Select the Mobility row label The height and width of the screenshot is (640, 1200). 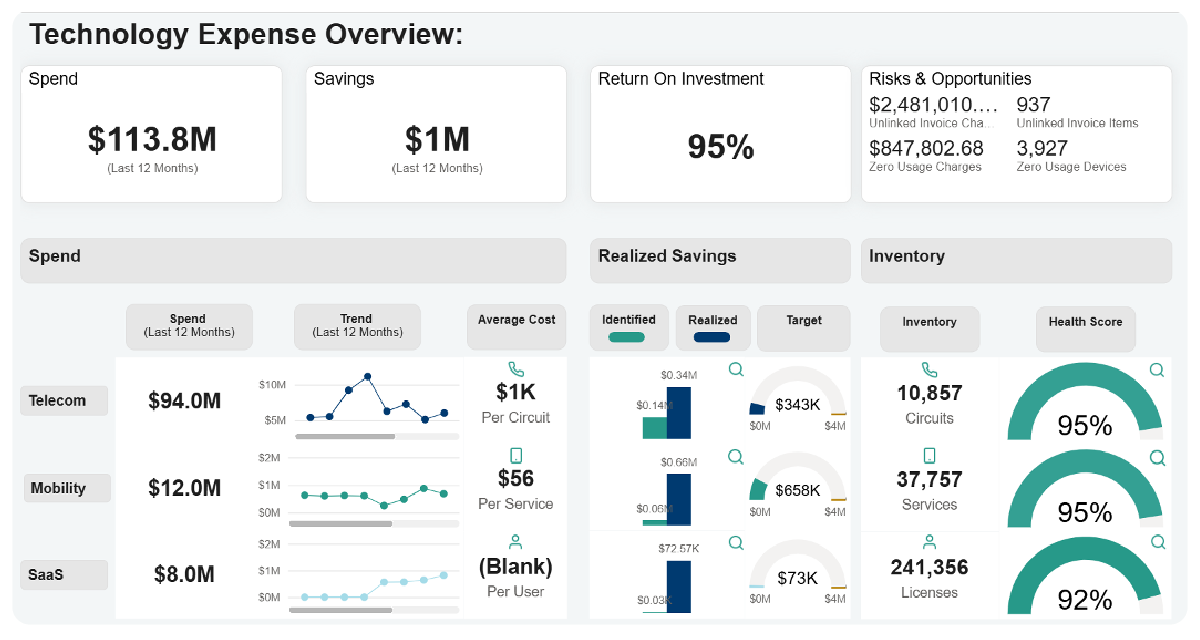tap(67, 488)
